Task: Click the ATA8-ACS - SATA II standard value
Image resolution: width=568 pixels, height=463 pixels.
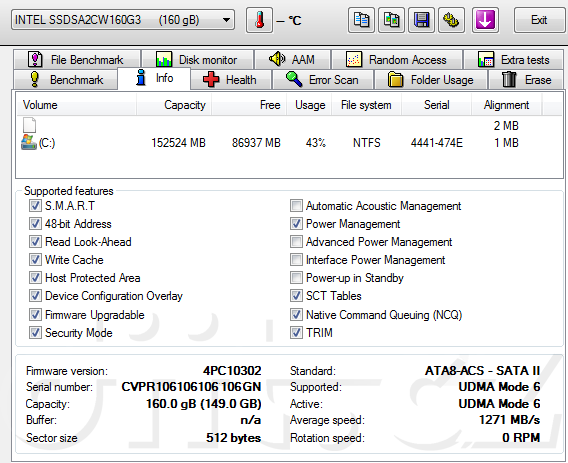Action: 483,371
